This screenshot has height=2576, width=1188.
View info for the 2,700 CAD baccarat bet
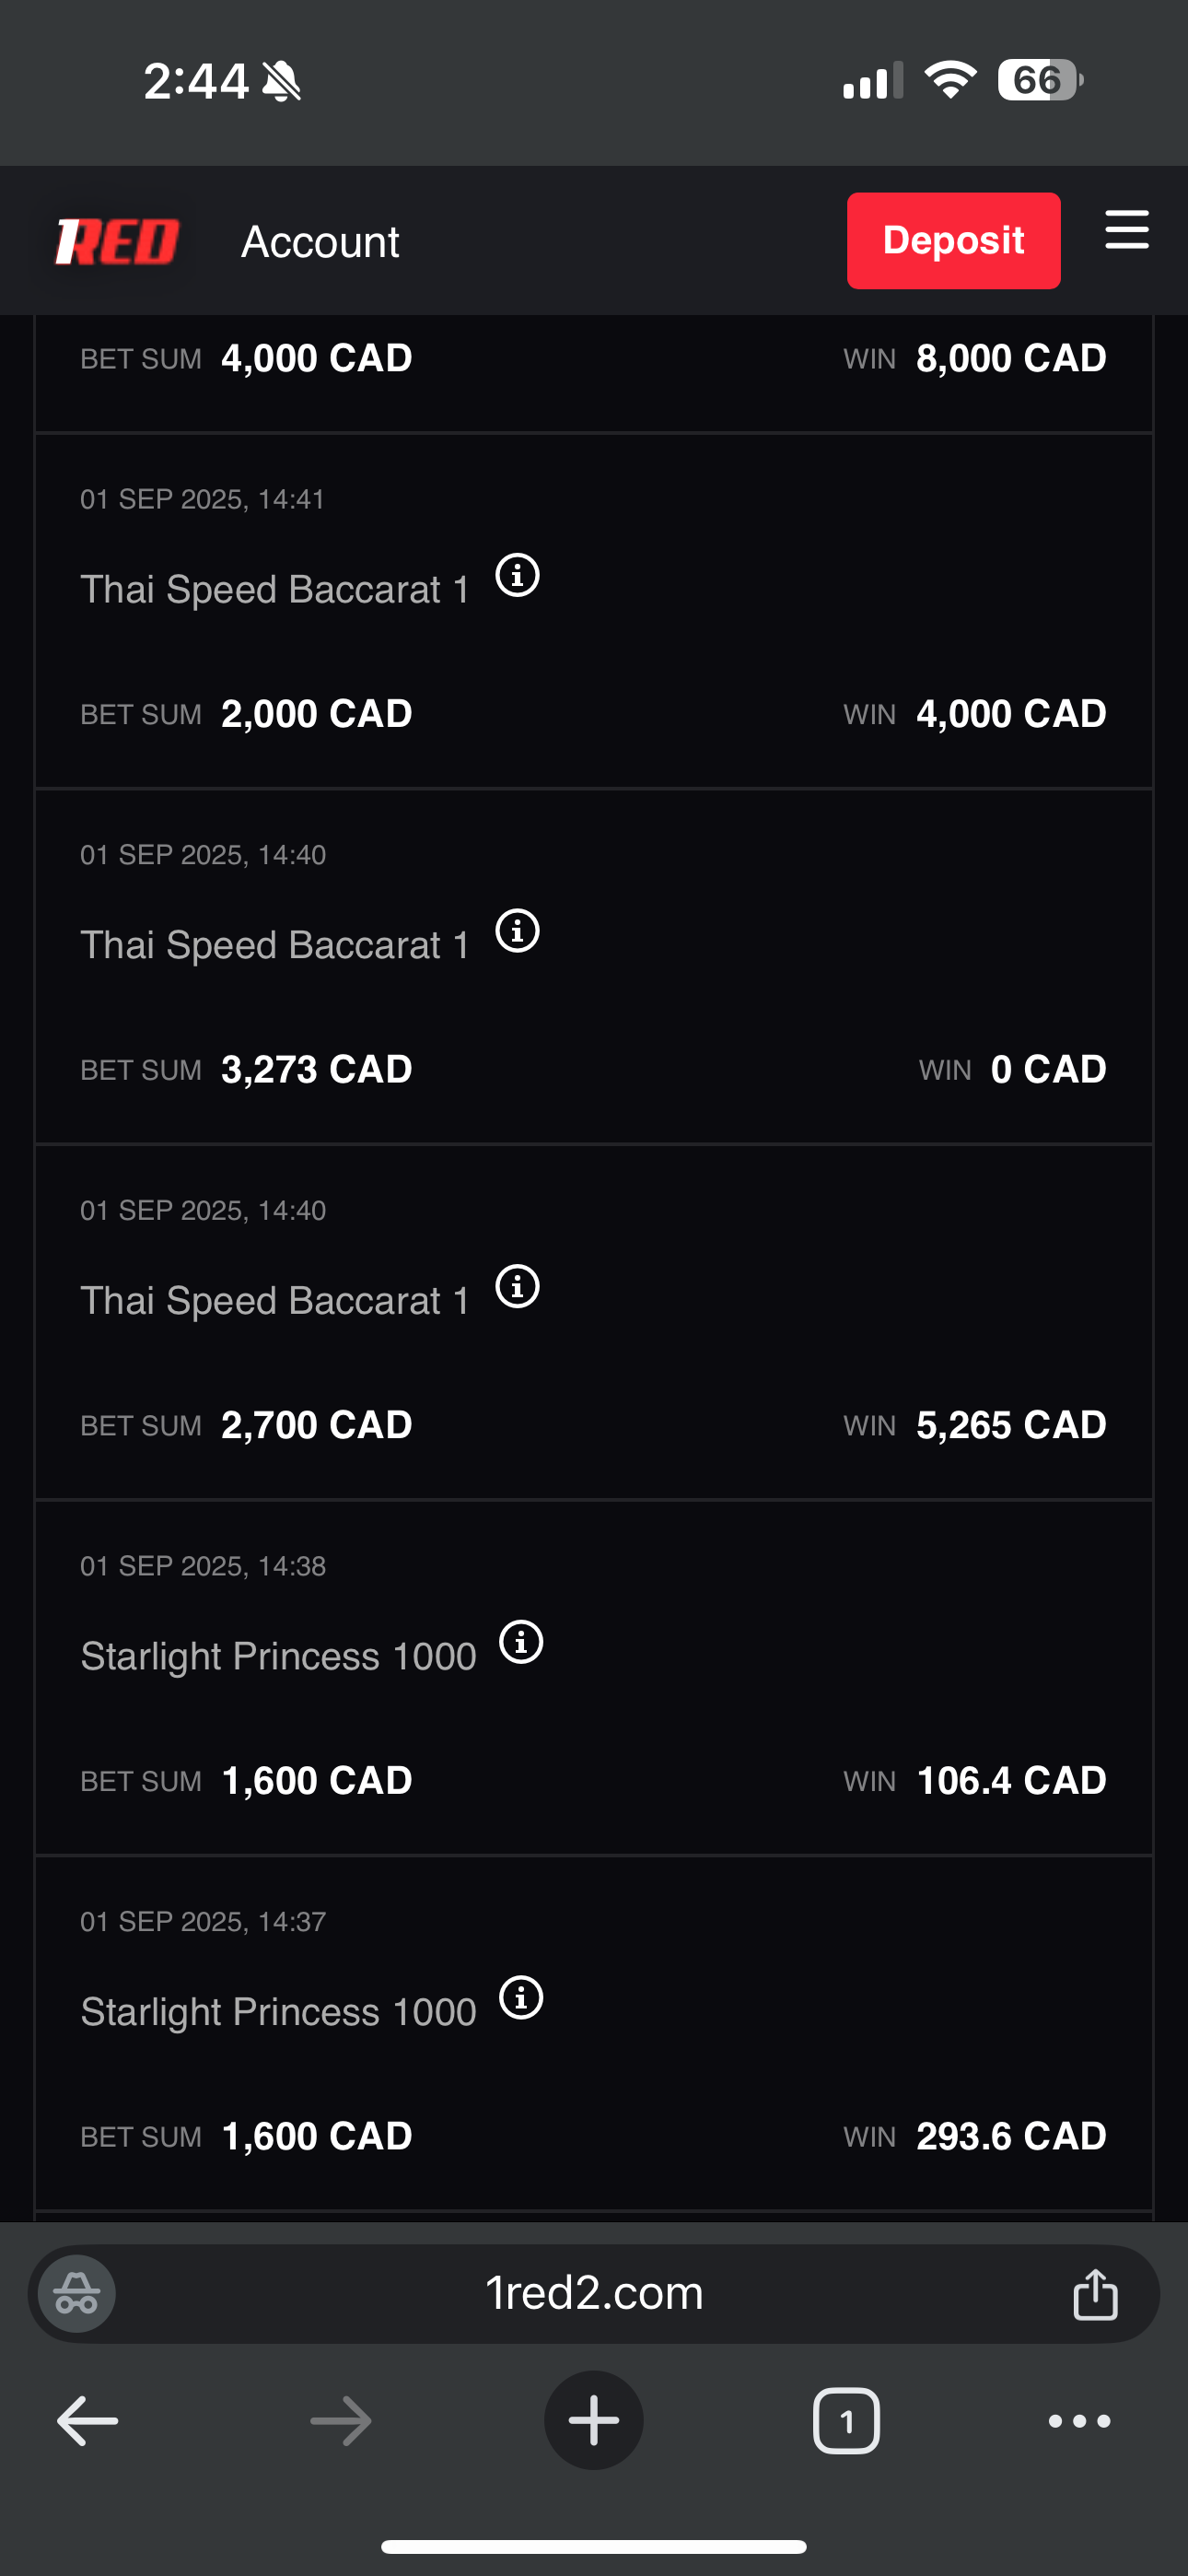(x=518, y=1287)
